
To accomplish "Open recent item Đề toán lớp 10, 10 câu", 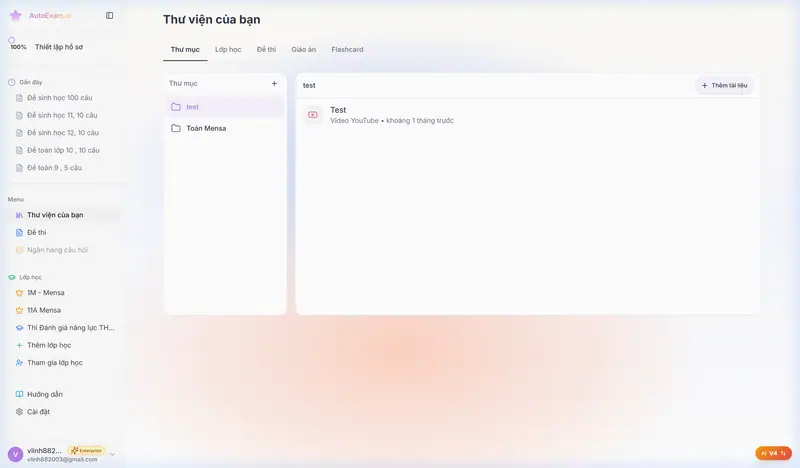I will point(63,150).
